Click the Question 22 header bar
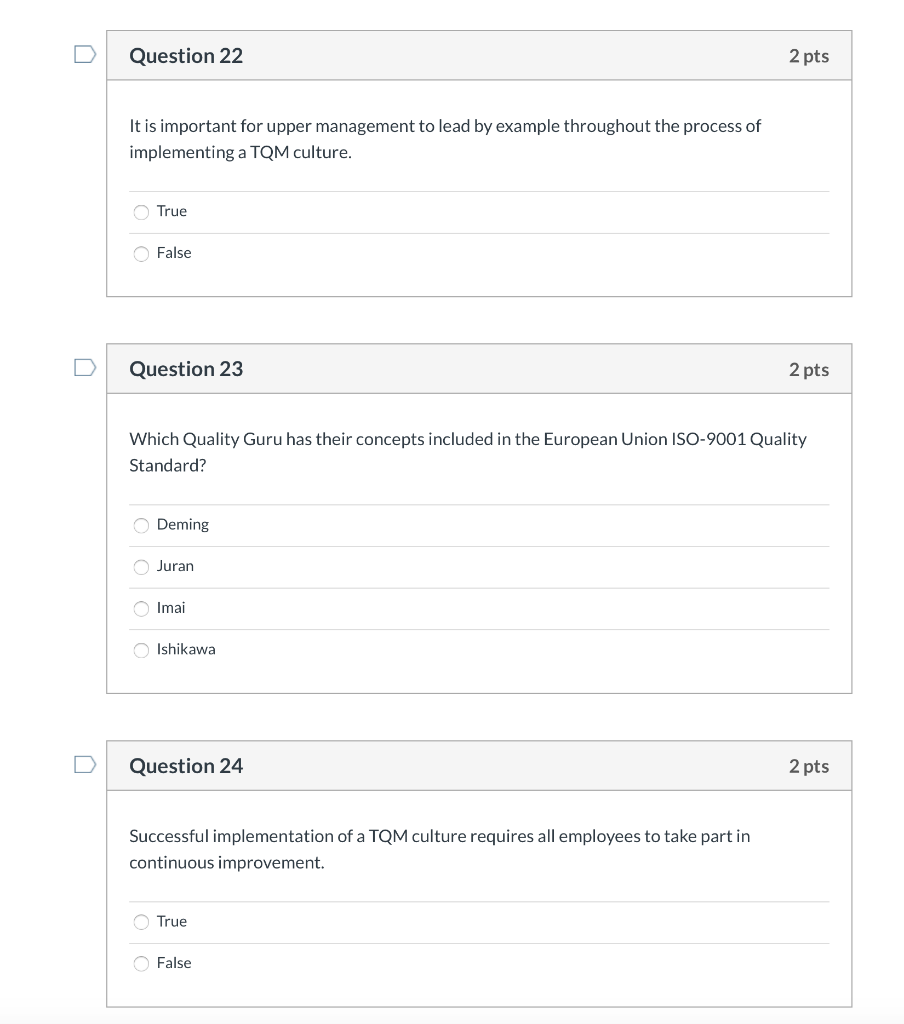The width and height of the screenshot is (904, 1024). 478,56
